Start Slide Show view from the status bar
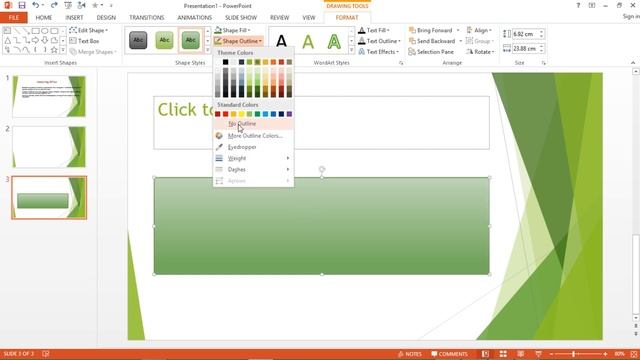 [x=538, y=354]
